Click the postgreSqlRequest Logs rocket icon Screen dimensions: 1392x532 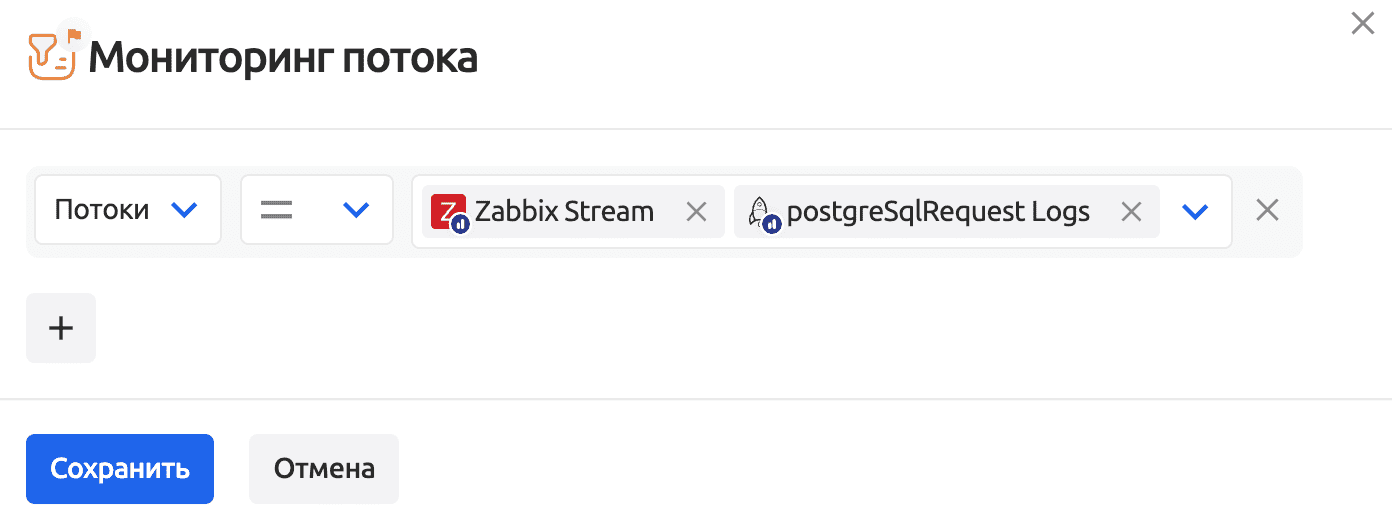(x=760, y=210)
